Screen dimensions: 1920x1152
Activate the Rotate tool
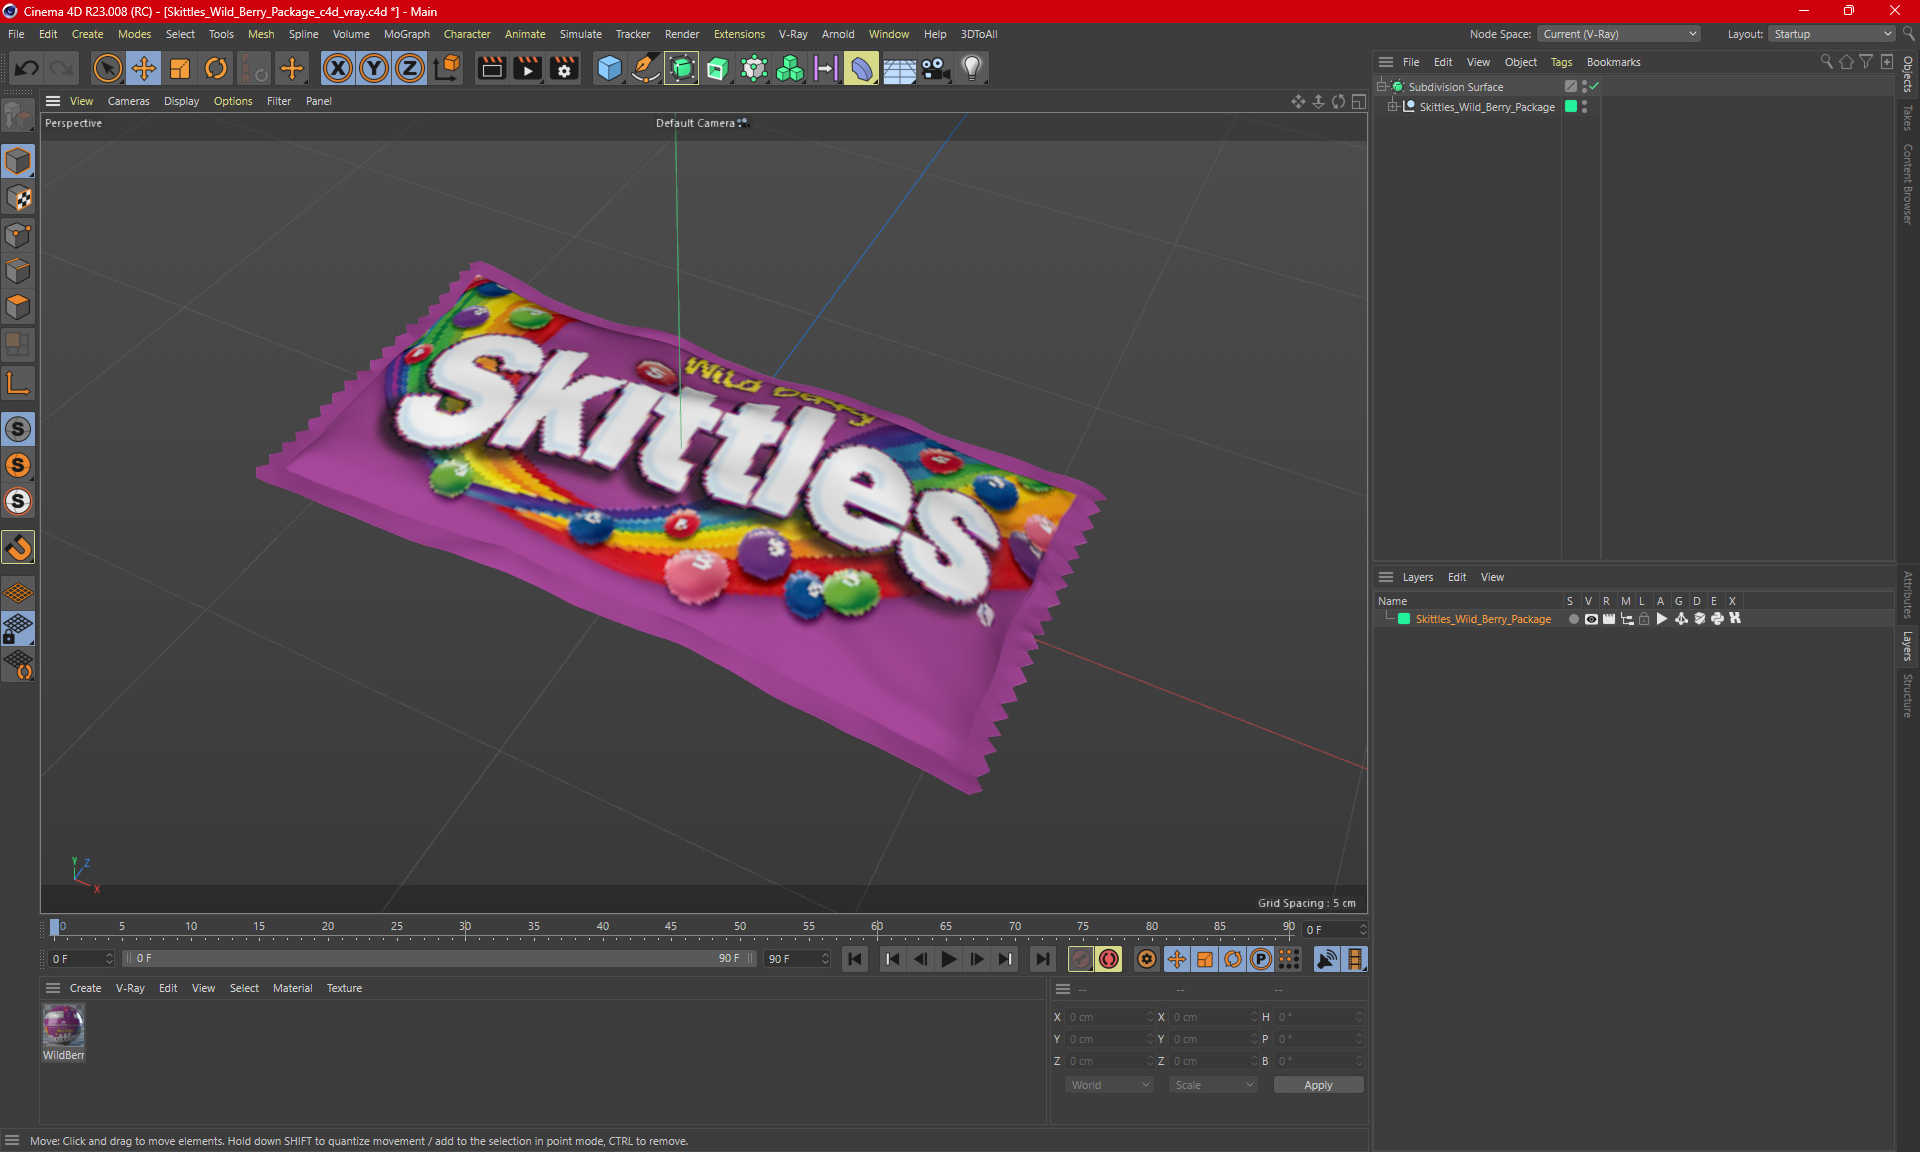click(216, 68)
